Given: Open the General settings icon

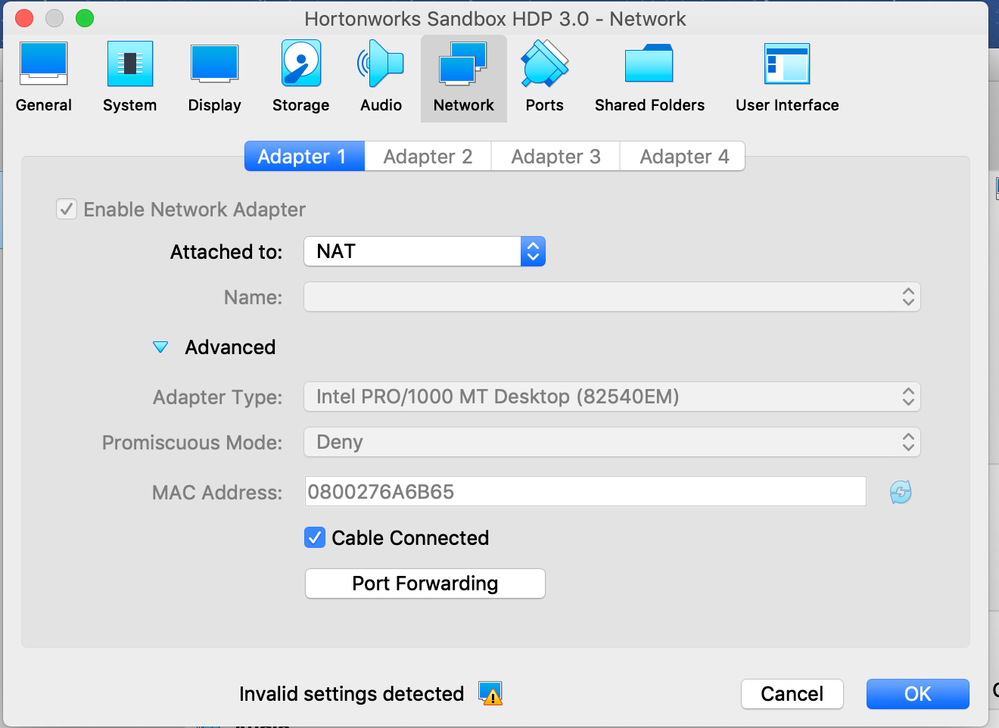Looking at the screenshot, I should pos(43,77).
